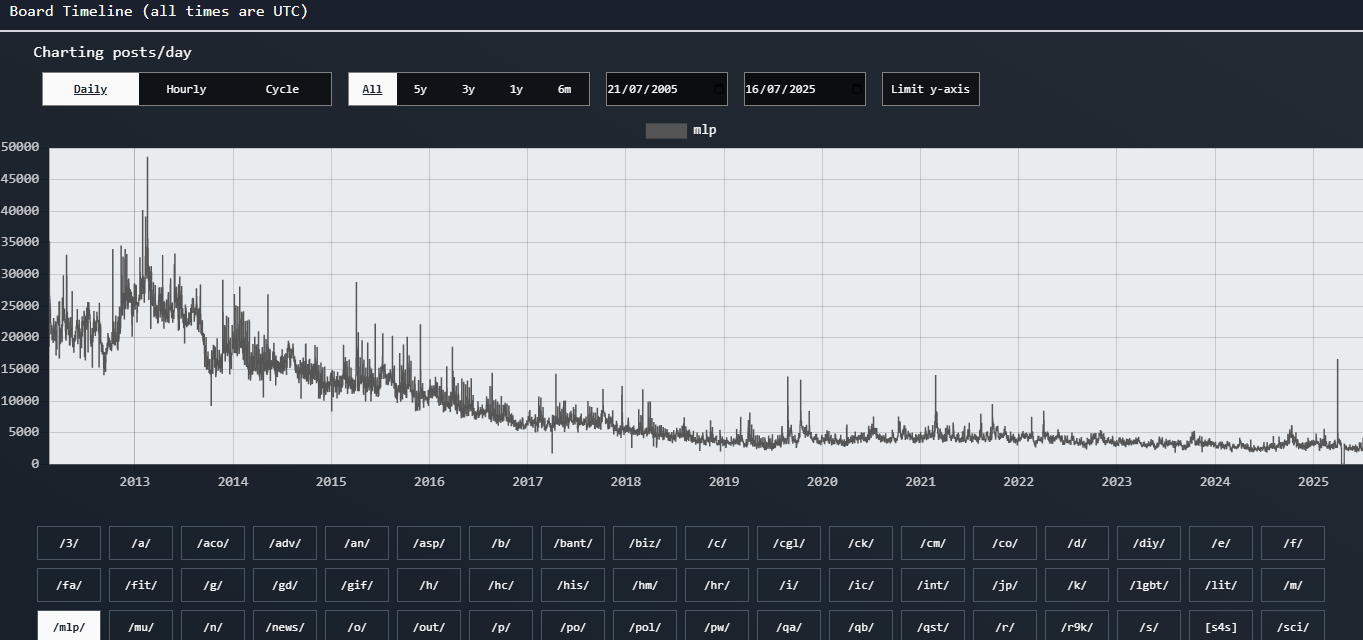Select the /gif/ board
This screenshot has width=1363, height=640.
point(357,585)
